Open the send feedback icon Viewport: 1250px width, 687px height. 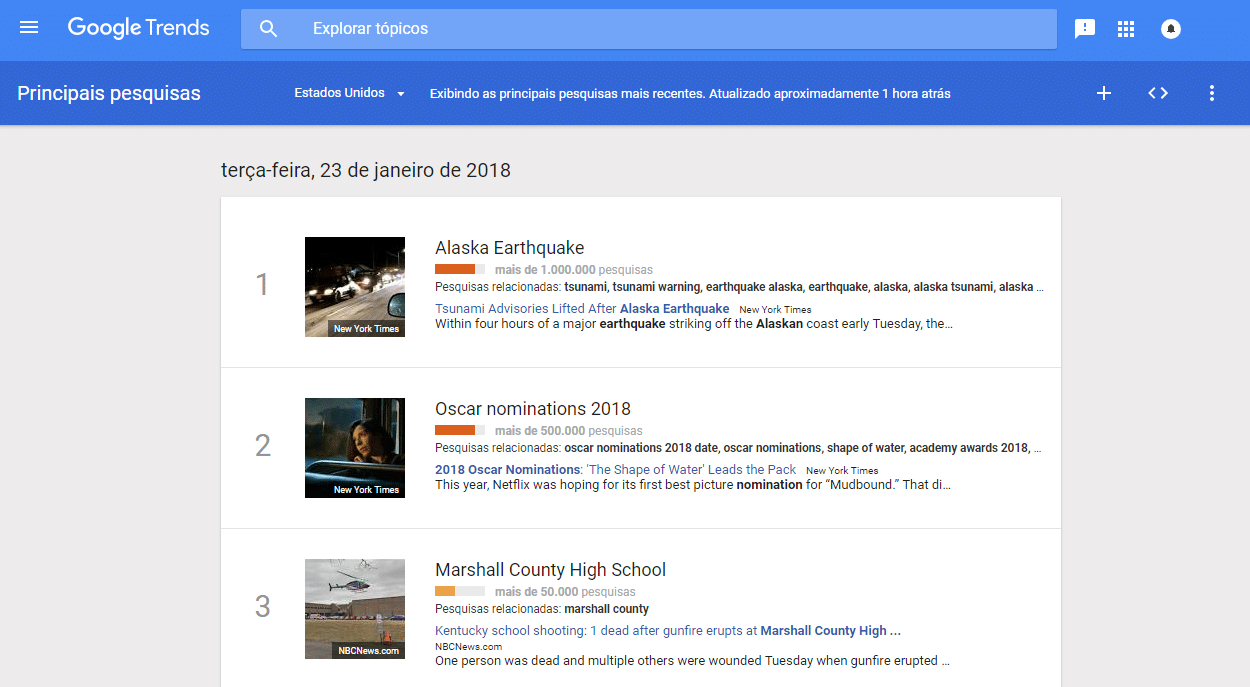click(1084, 29)
